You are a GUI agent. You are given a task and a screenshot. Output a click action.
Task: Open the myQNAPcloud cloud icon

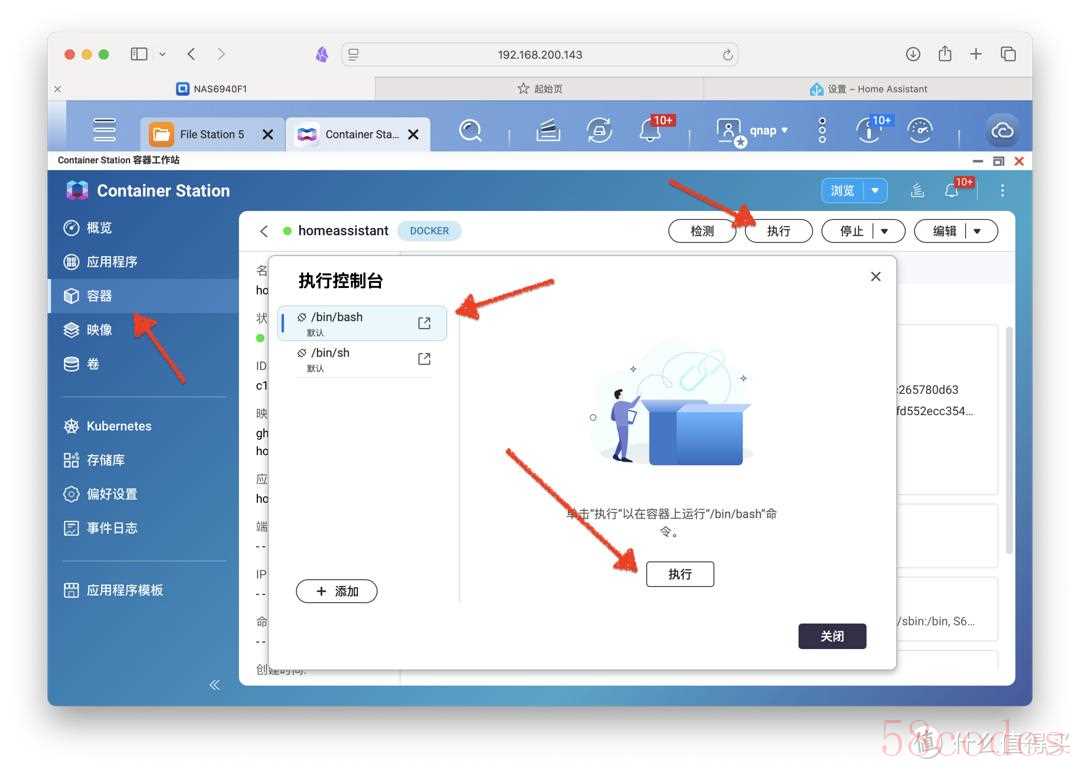tap(1002, 130)
